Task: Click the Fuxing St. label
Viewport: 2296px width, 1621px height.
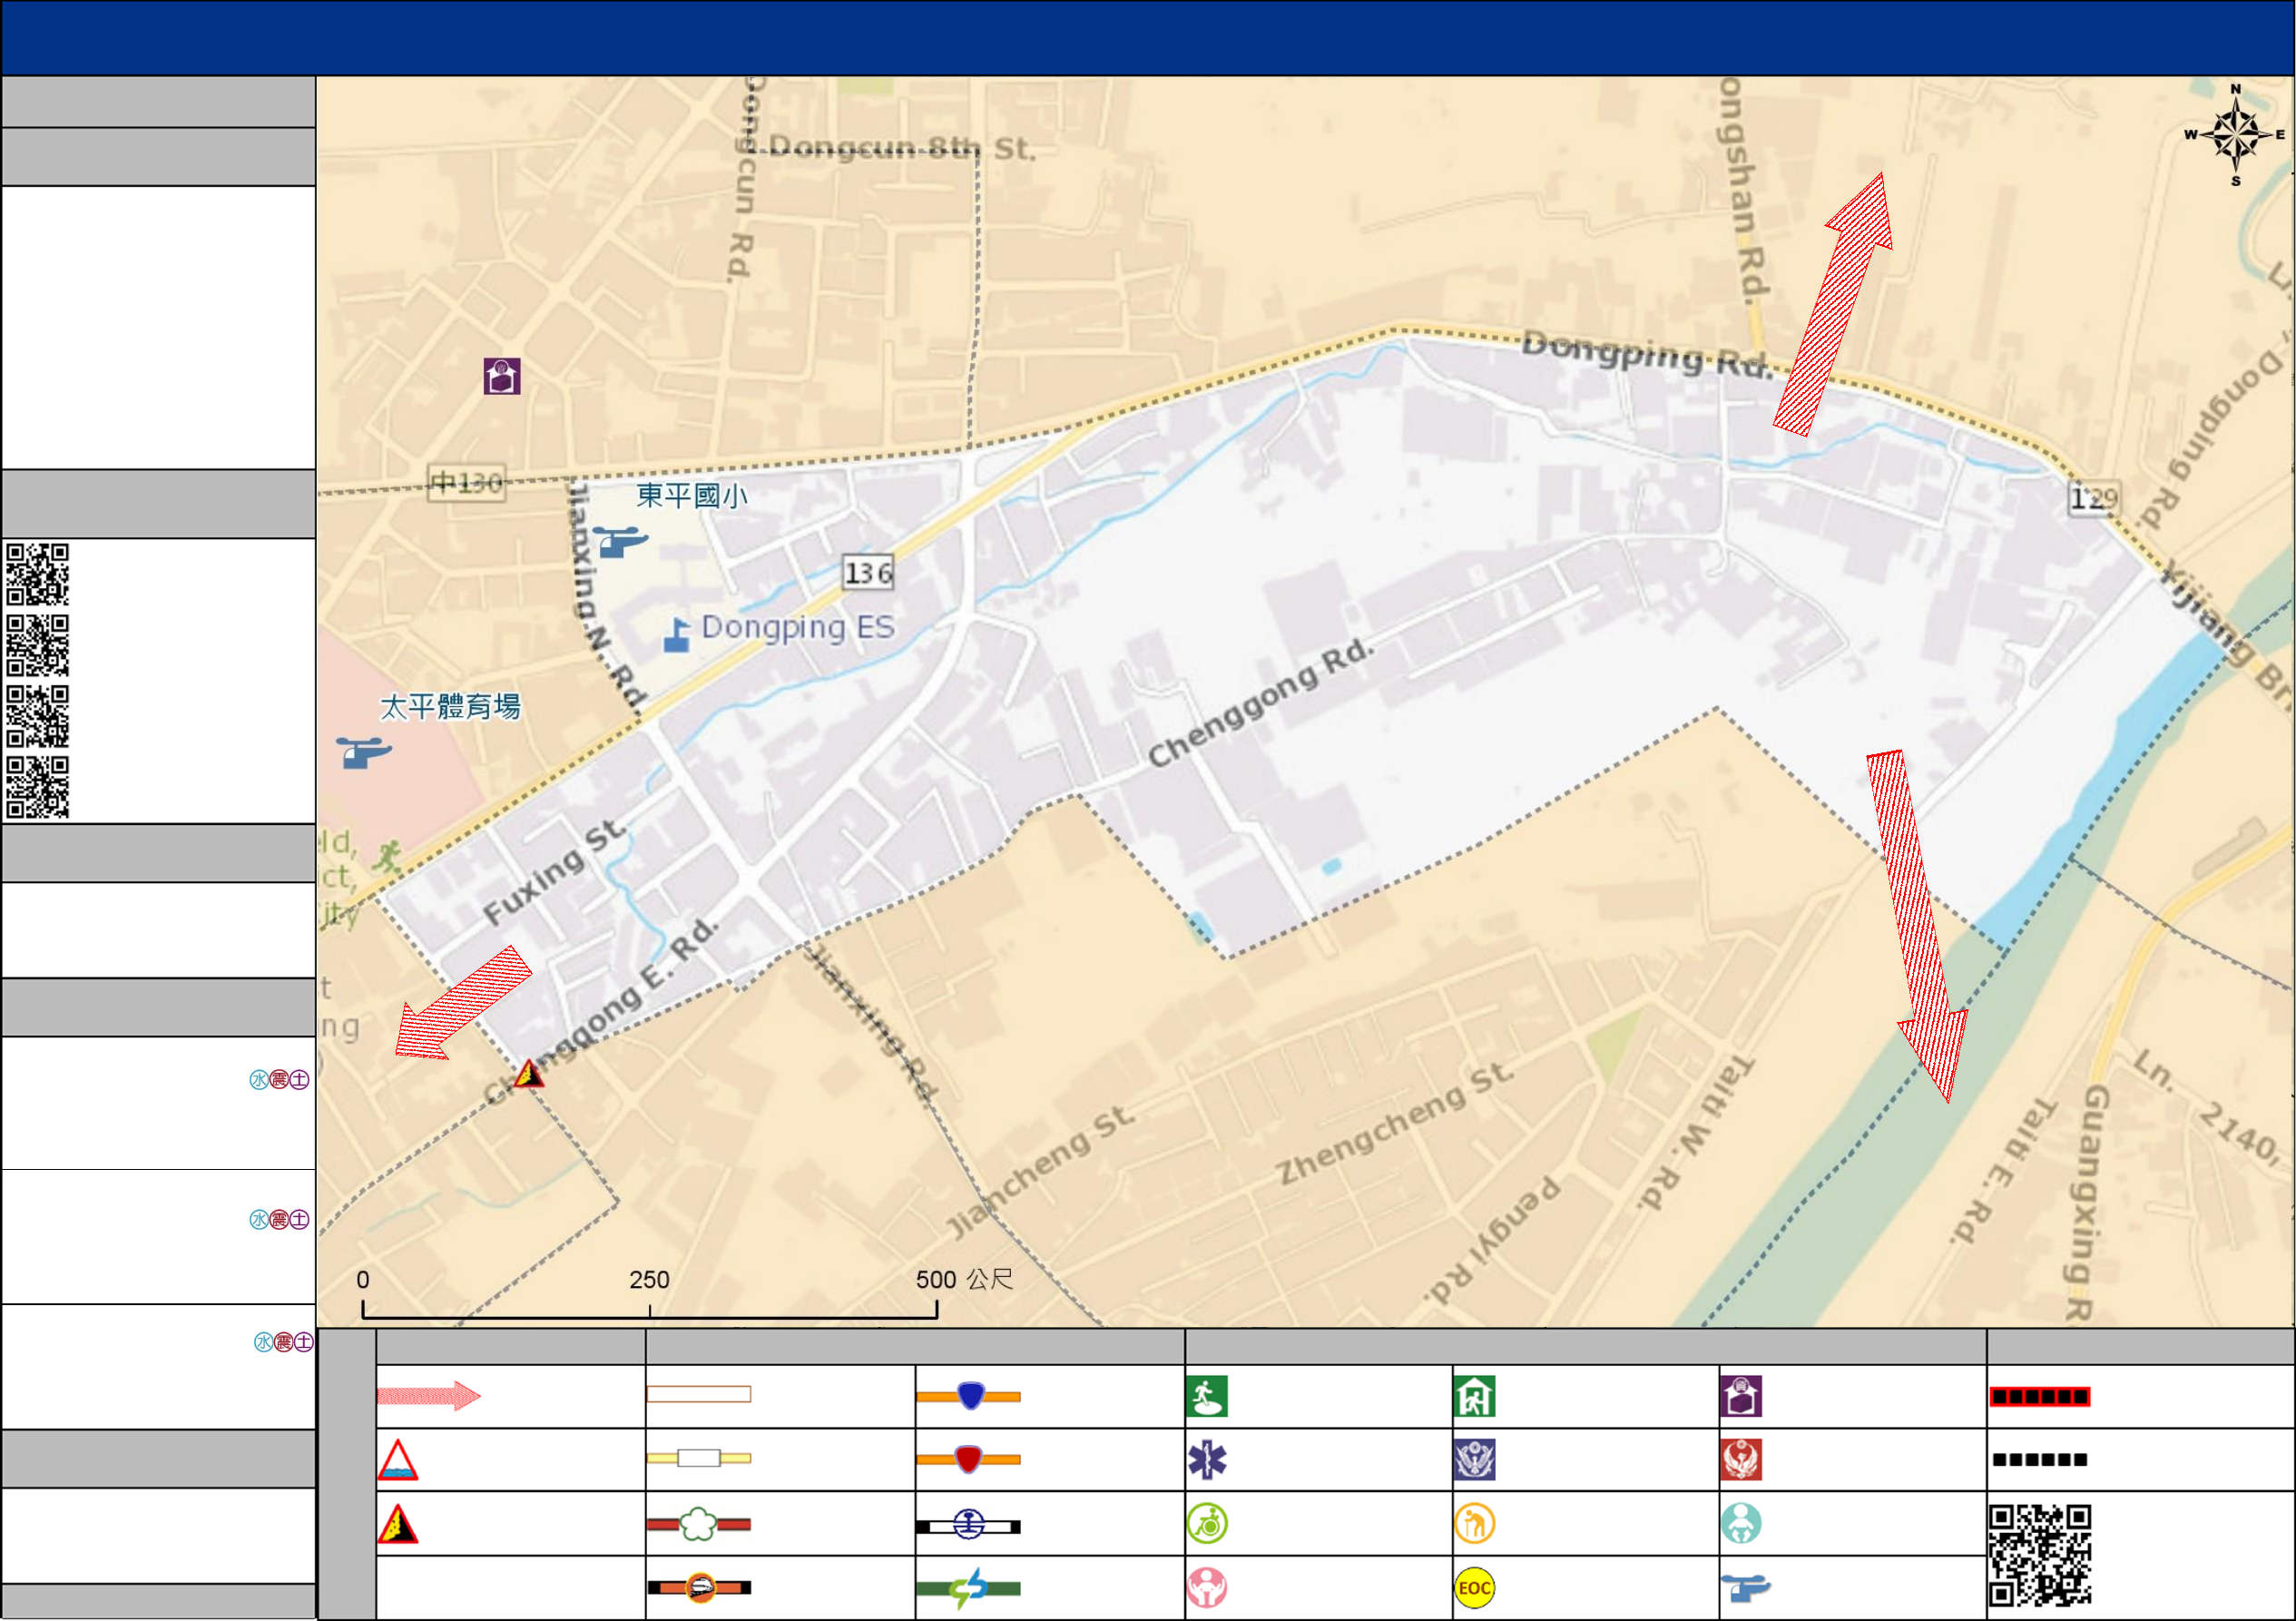Action: coord(556,872)
